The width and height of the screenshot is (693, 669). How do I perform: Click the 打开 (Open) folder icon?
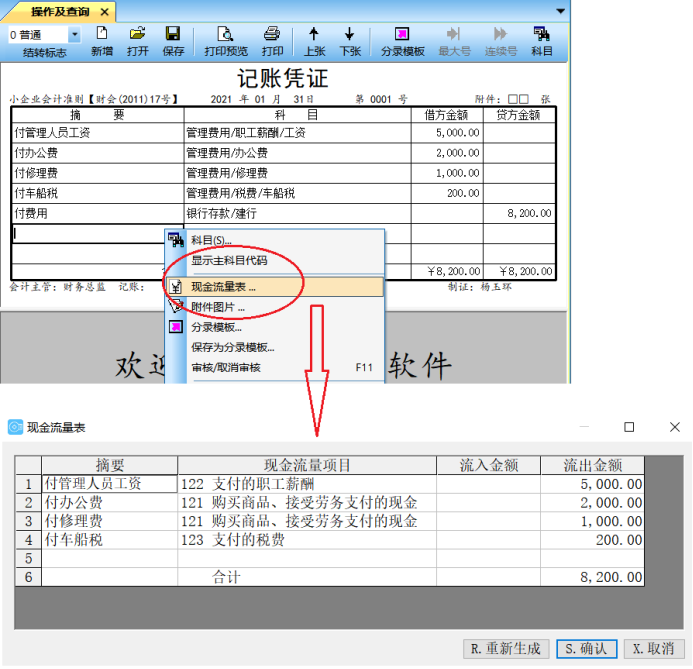click(x=138, y=40)
